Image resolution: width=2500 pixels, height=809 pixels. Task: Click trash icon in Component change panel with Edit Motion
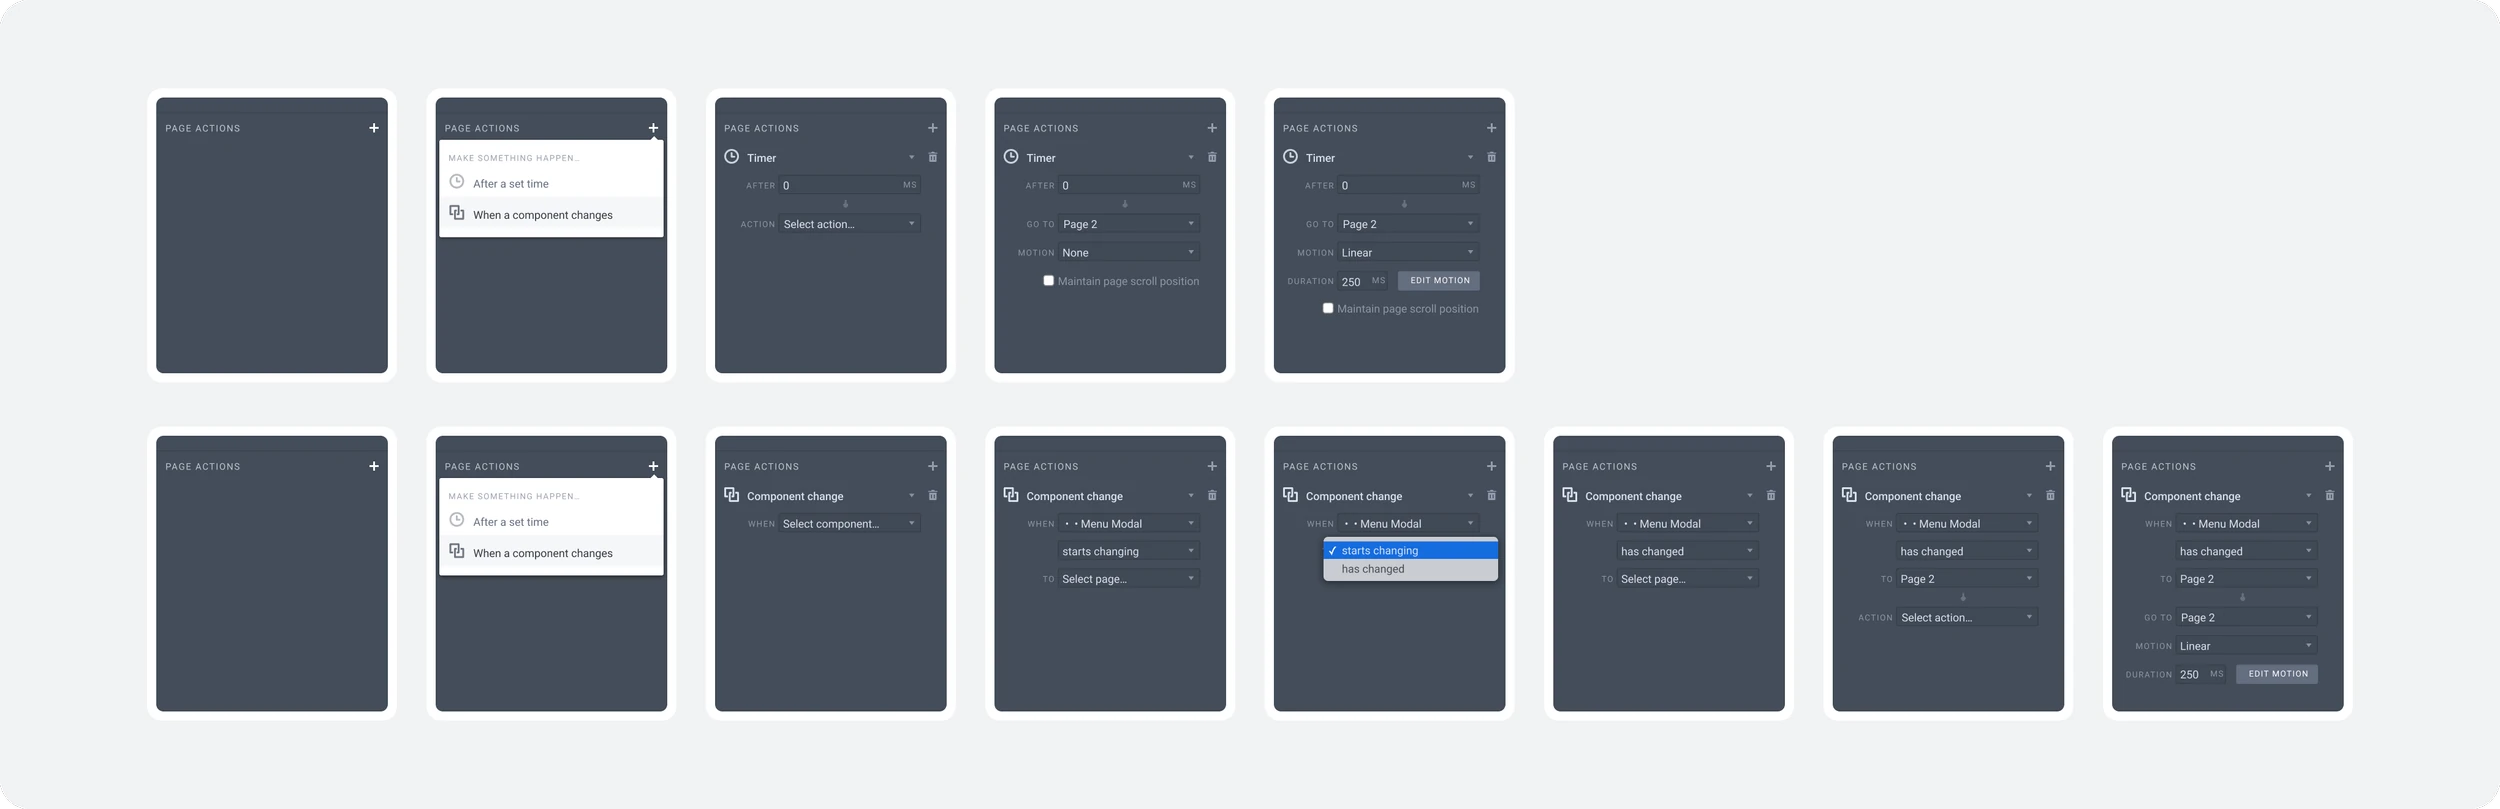coord(2330,495)
